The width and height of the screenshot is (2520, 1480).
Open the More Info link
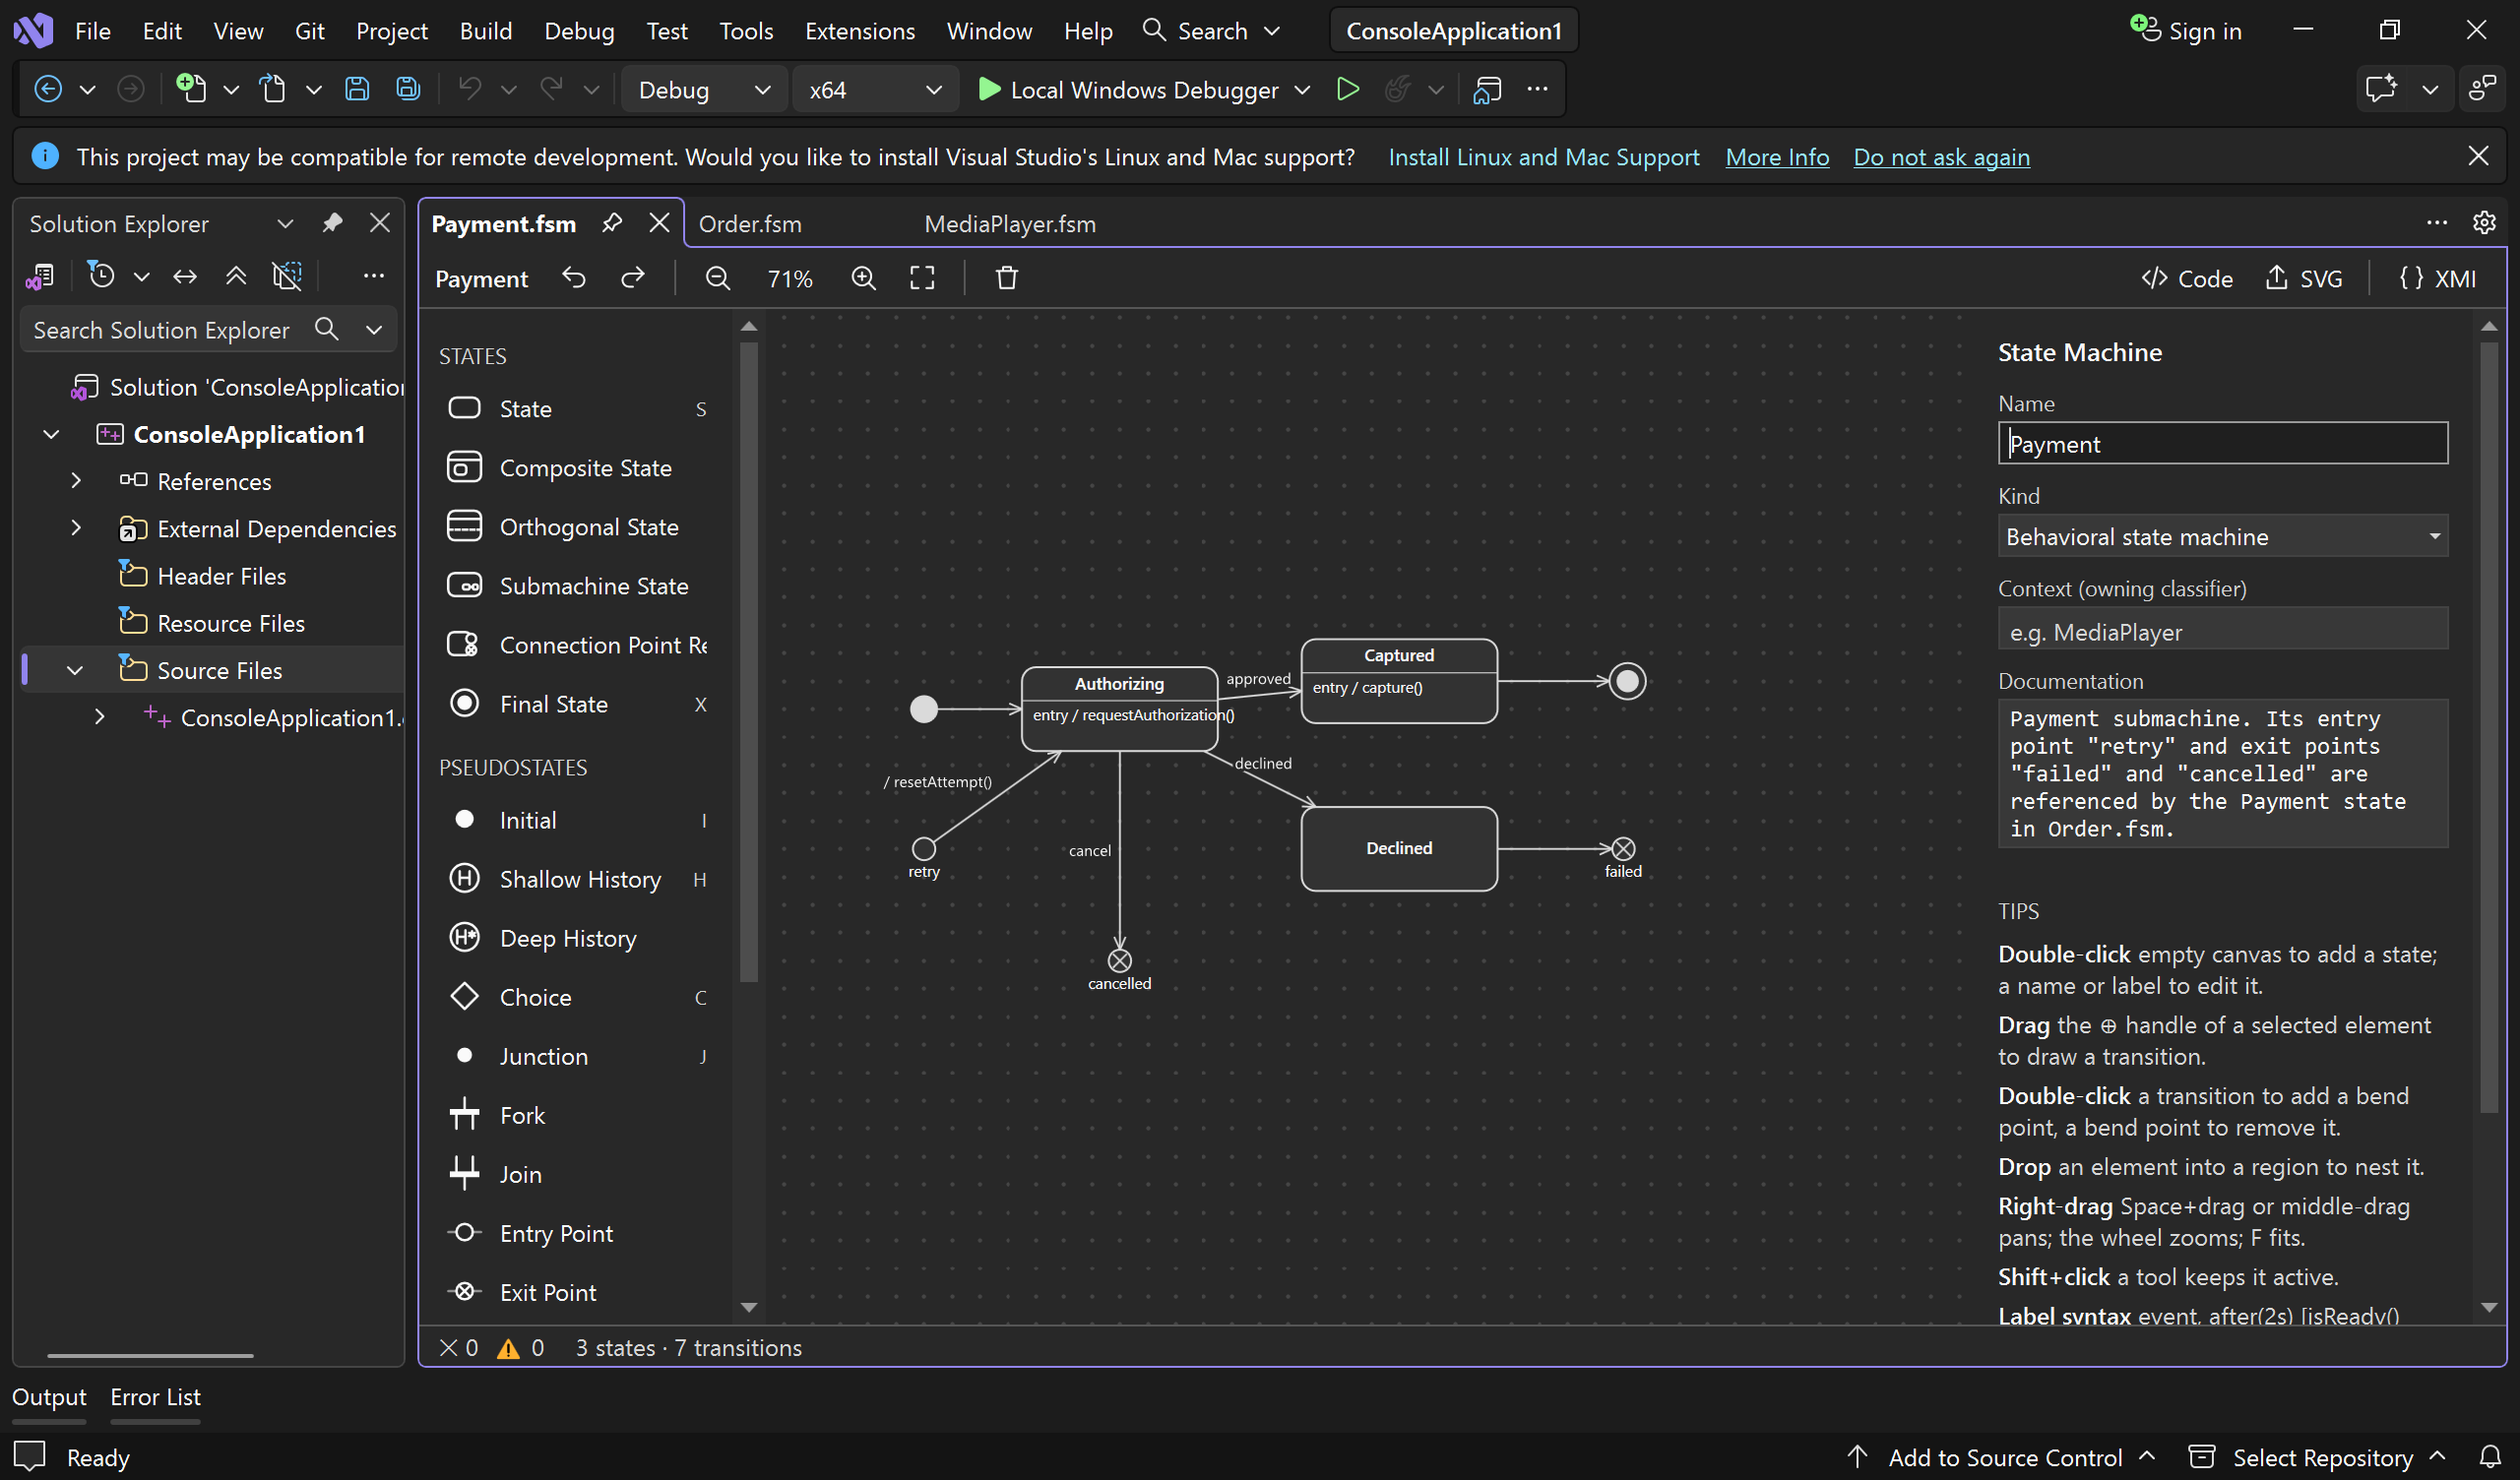(x=1777, y=157)
